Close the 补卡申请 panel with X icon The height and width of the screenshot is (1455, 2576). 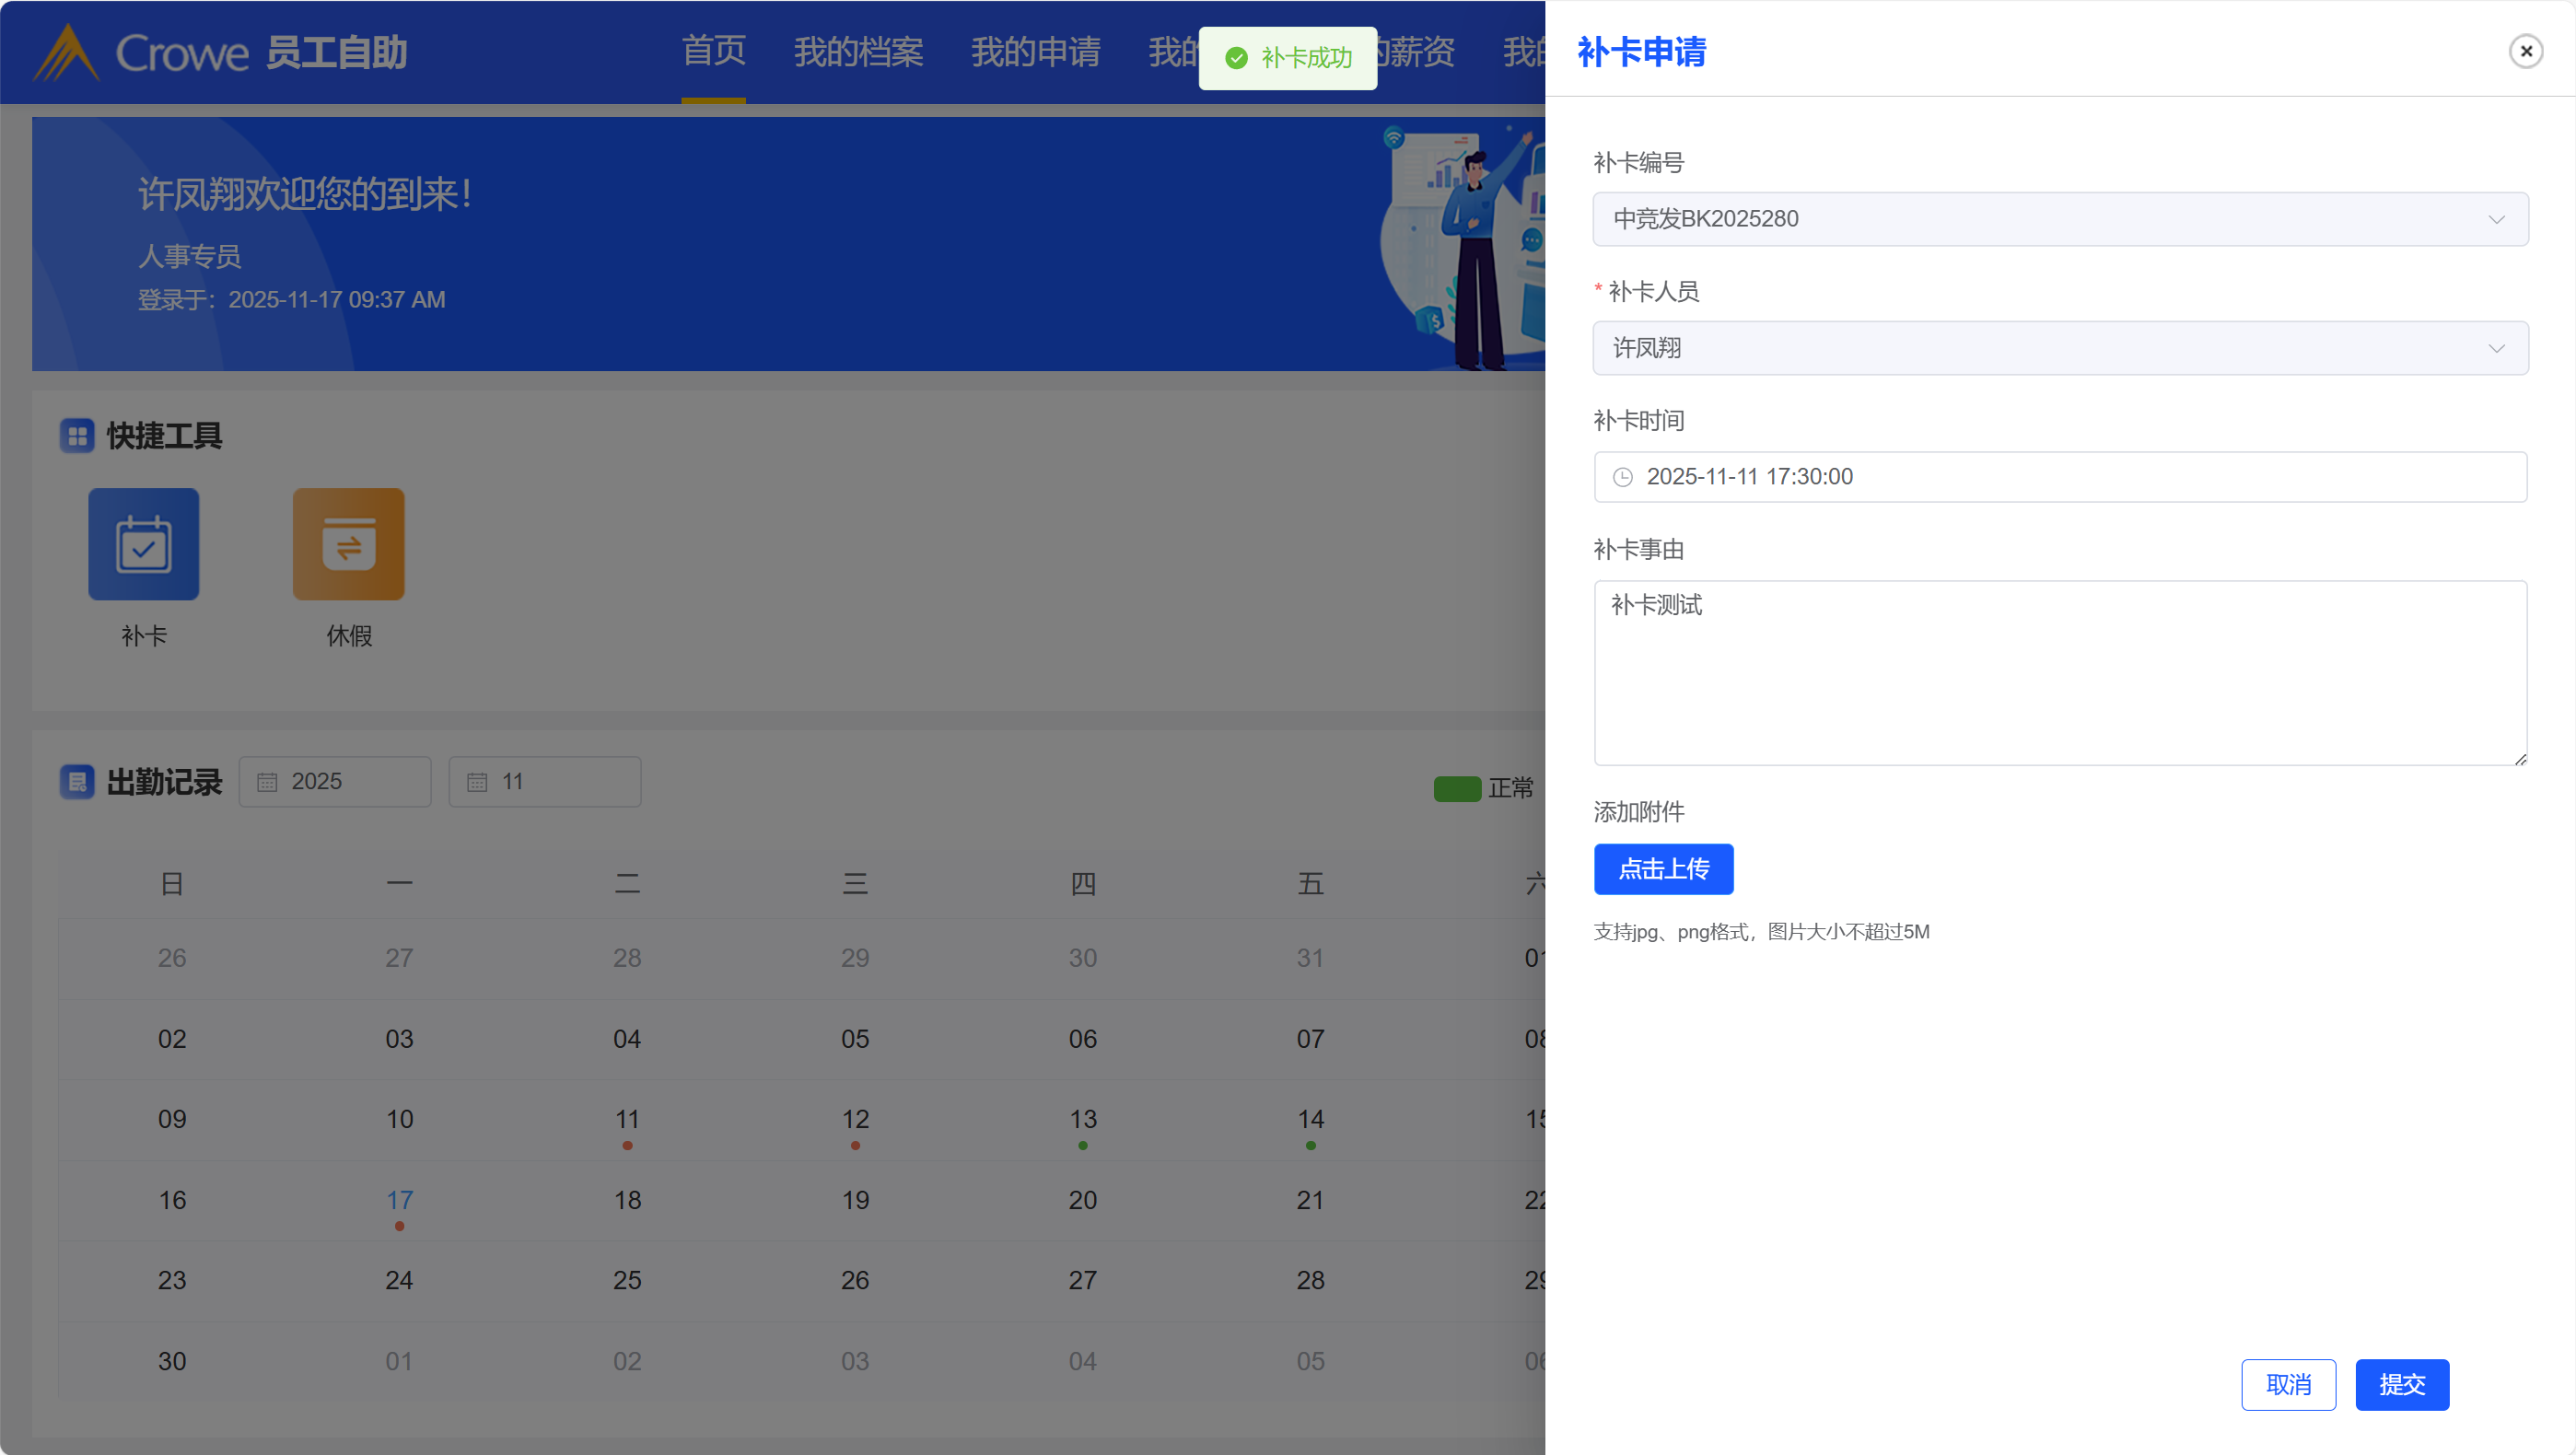[2525, 51]
